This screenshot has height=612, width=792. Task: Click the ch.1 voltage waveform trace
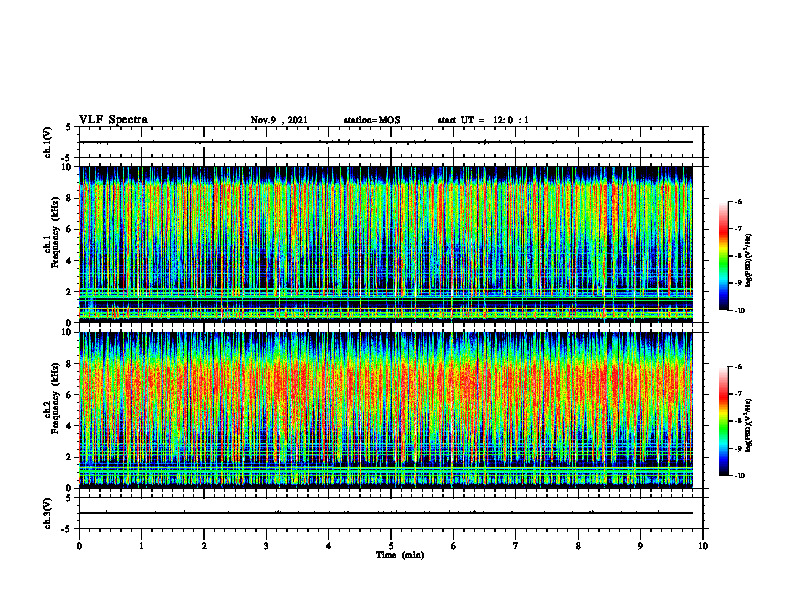(386, 142)
